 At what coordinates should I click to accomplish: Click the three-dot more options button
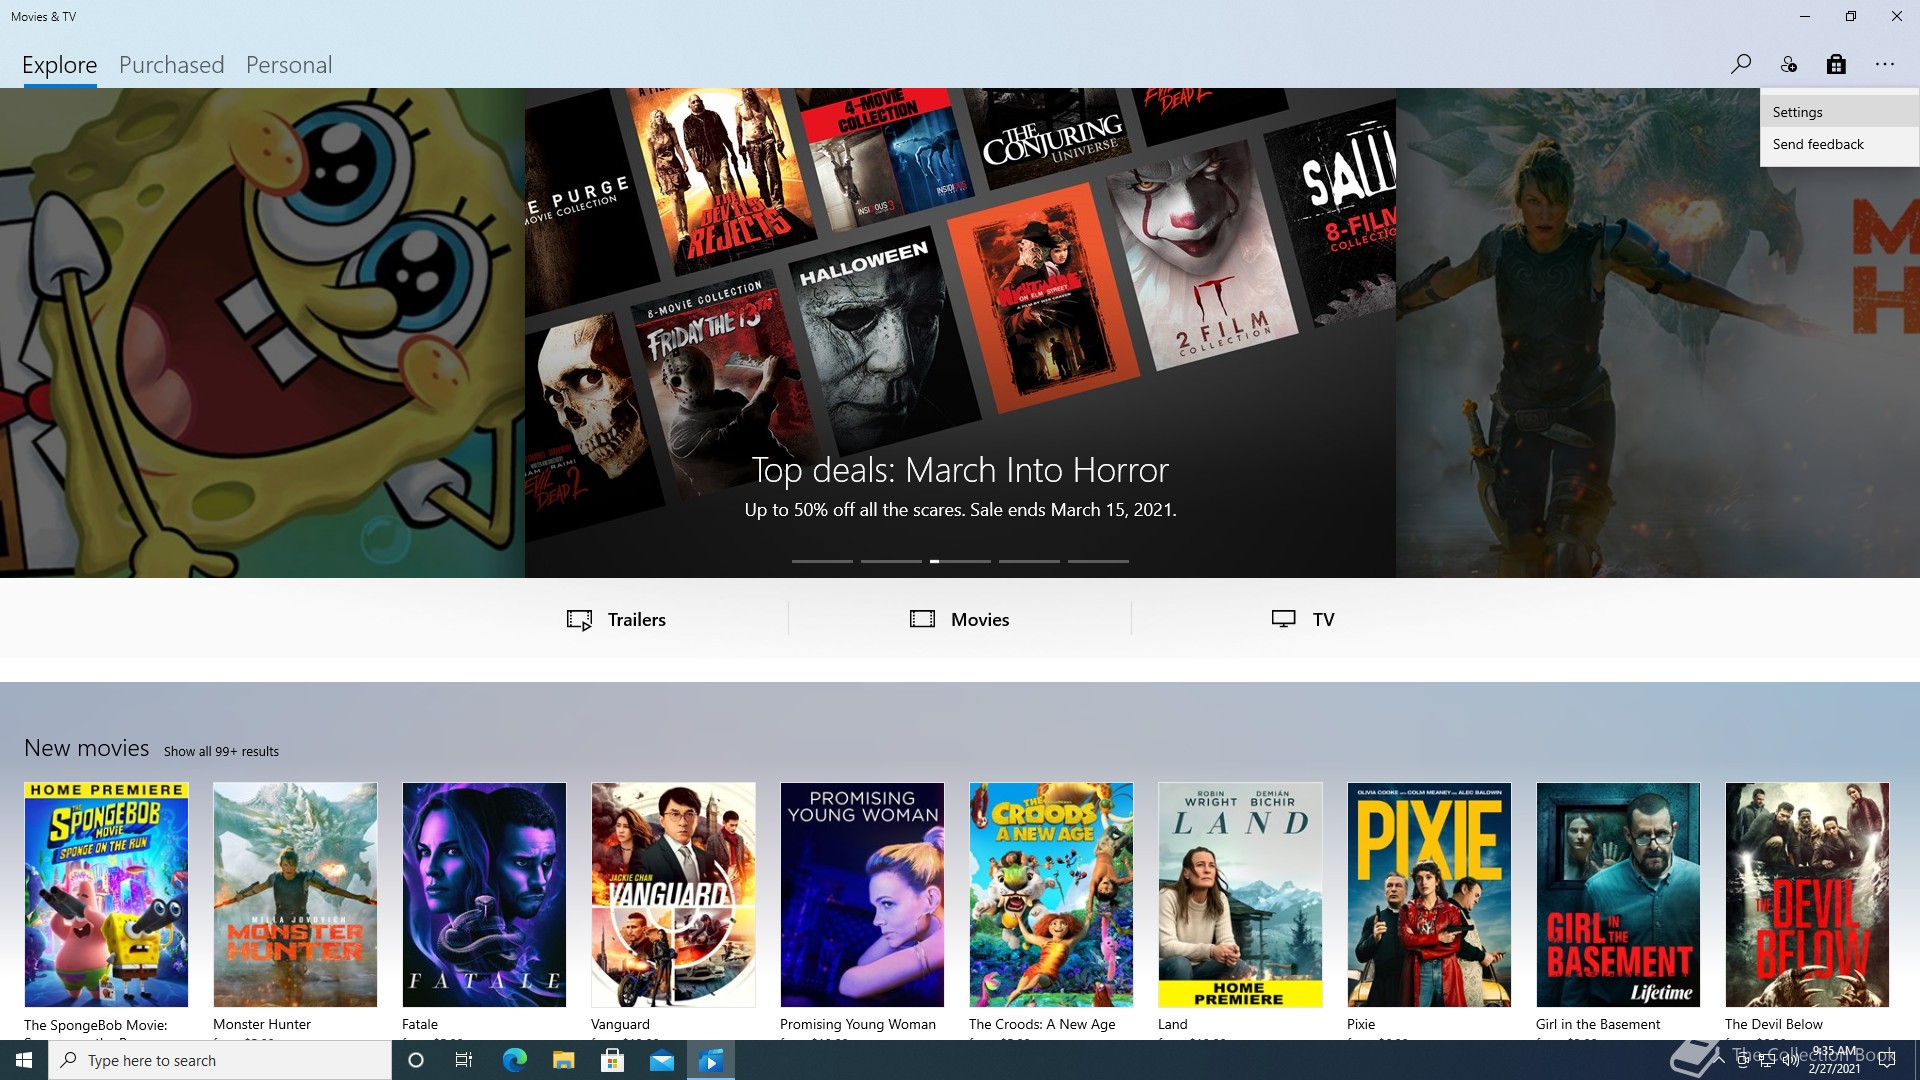(1884, 65)
